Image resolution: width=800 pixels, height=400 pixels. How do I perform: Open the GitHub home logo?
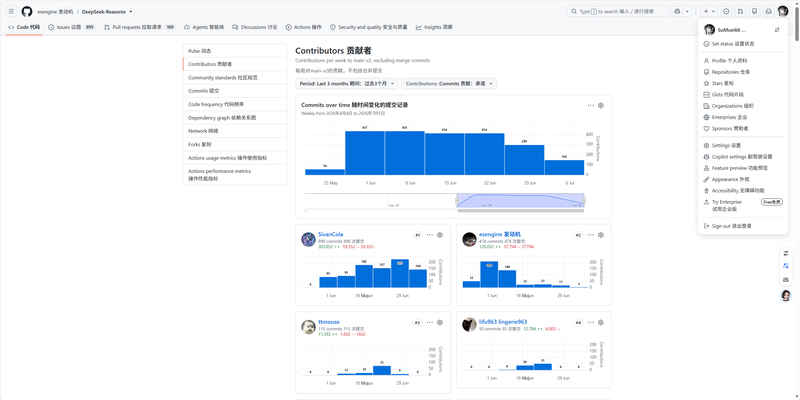pyautogui.click(x=27, y=11)
